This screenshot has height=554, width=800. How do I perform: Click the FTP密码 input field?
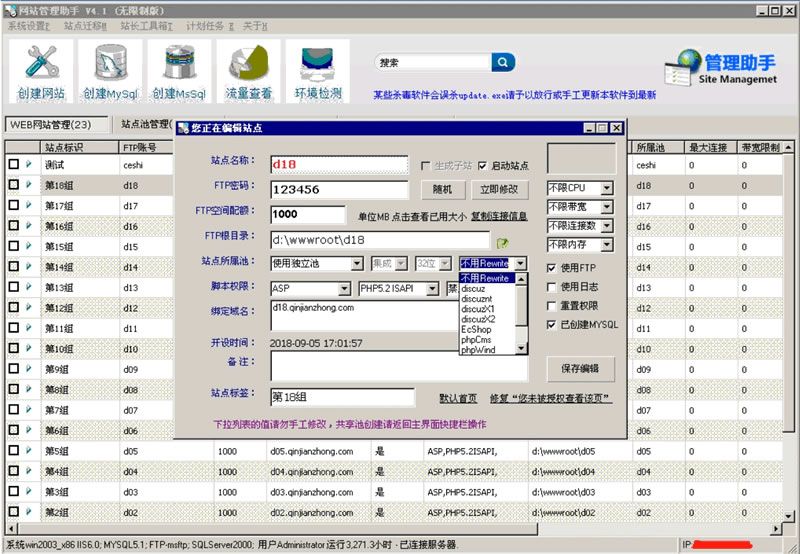[x=339, y=189]
